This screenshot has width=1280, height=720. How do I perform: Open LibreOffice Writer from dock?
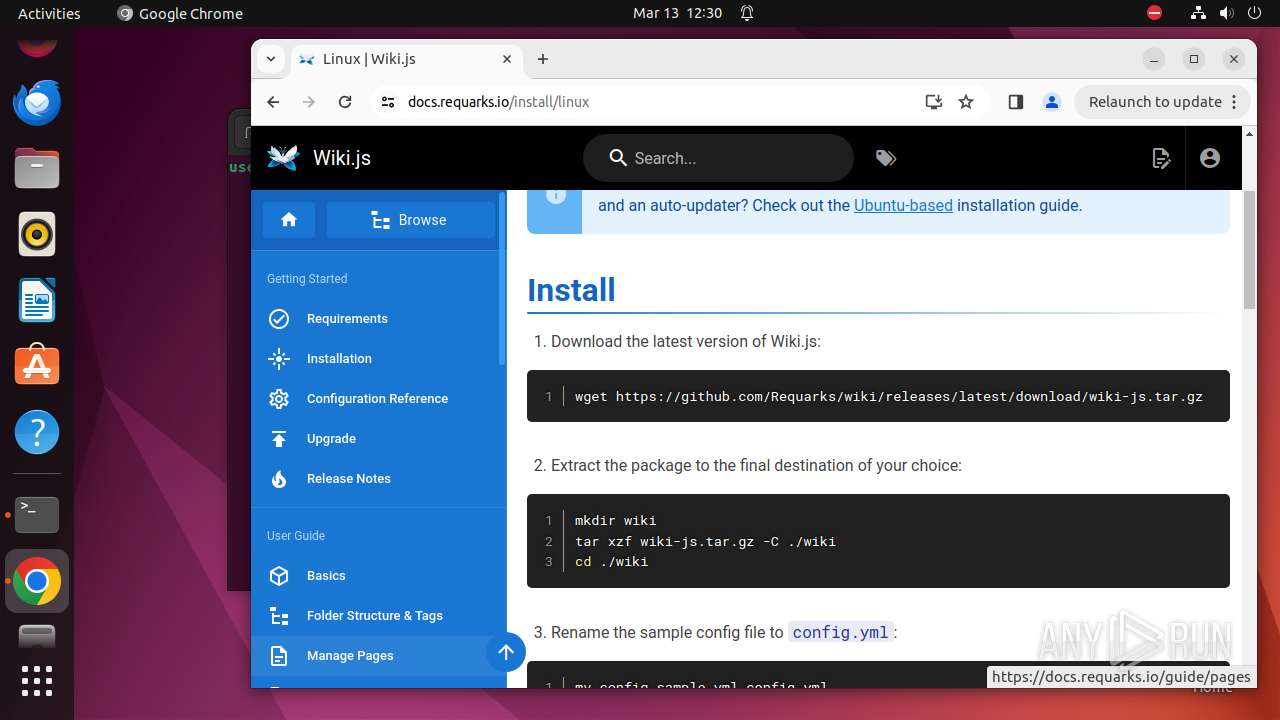37,300
